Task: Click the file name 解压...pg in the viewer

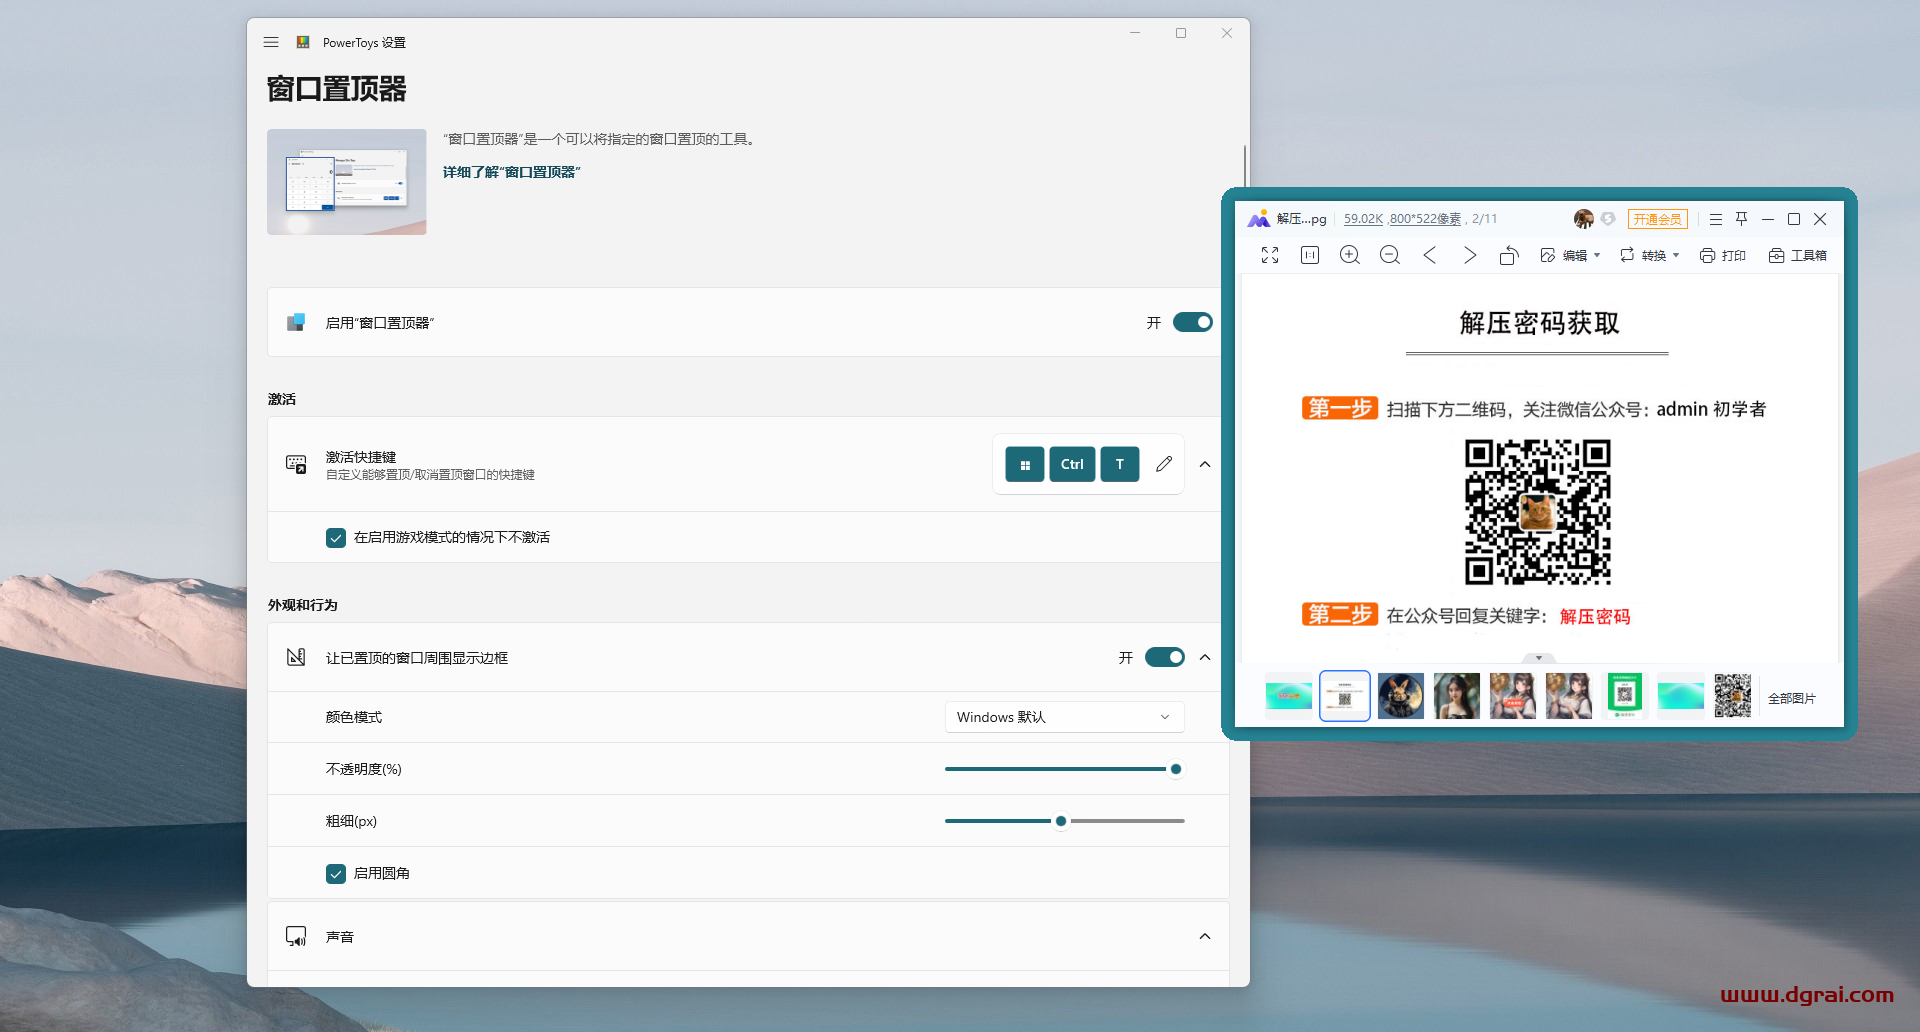Action: pos(1301,219)
